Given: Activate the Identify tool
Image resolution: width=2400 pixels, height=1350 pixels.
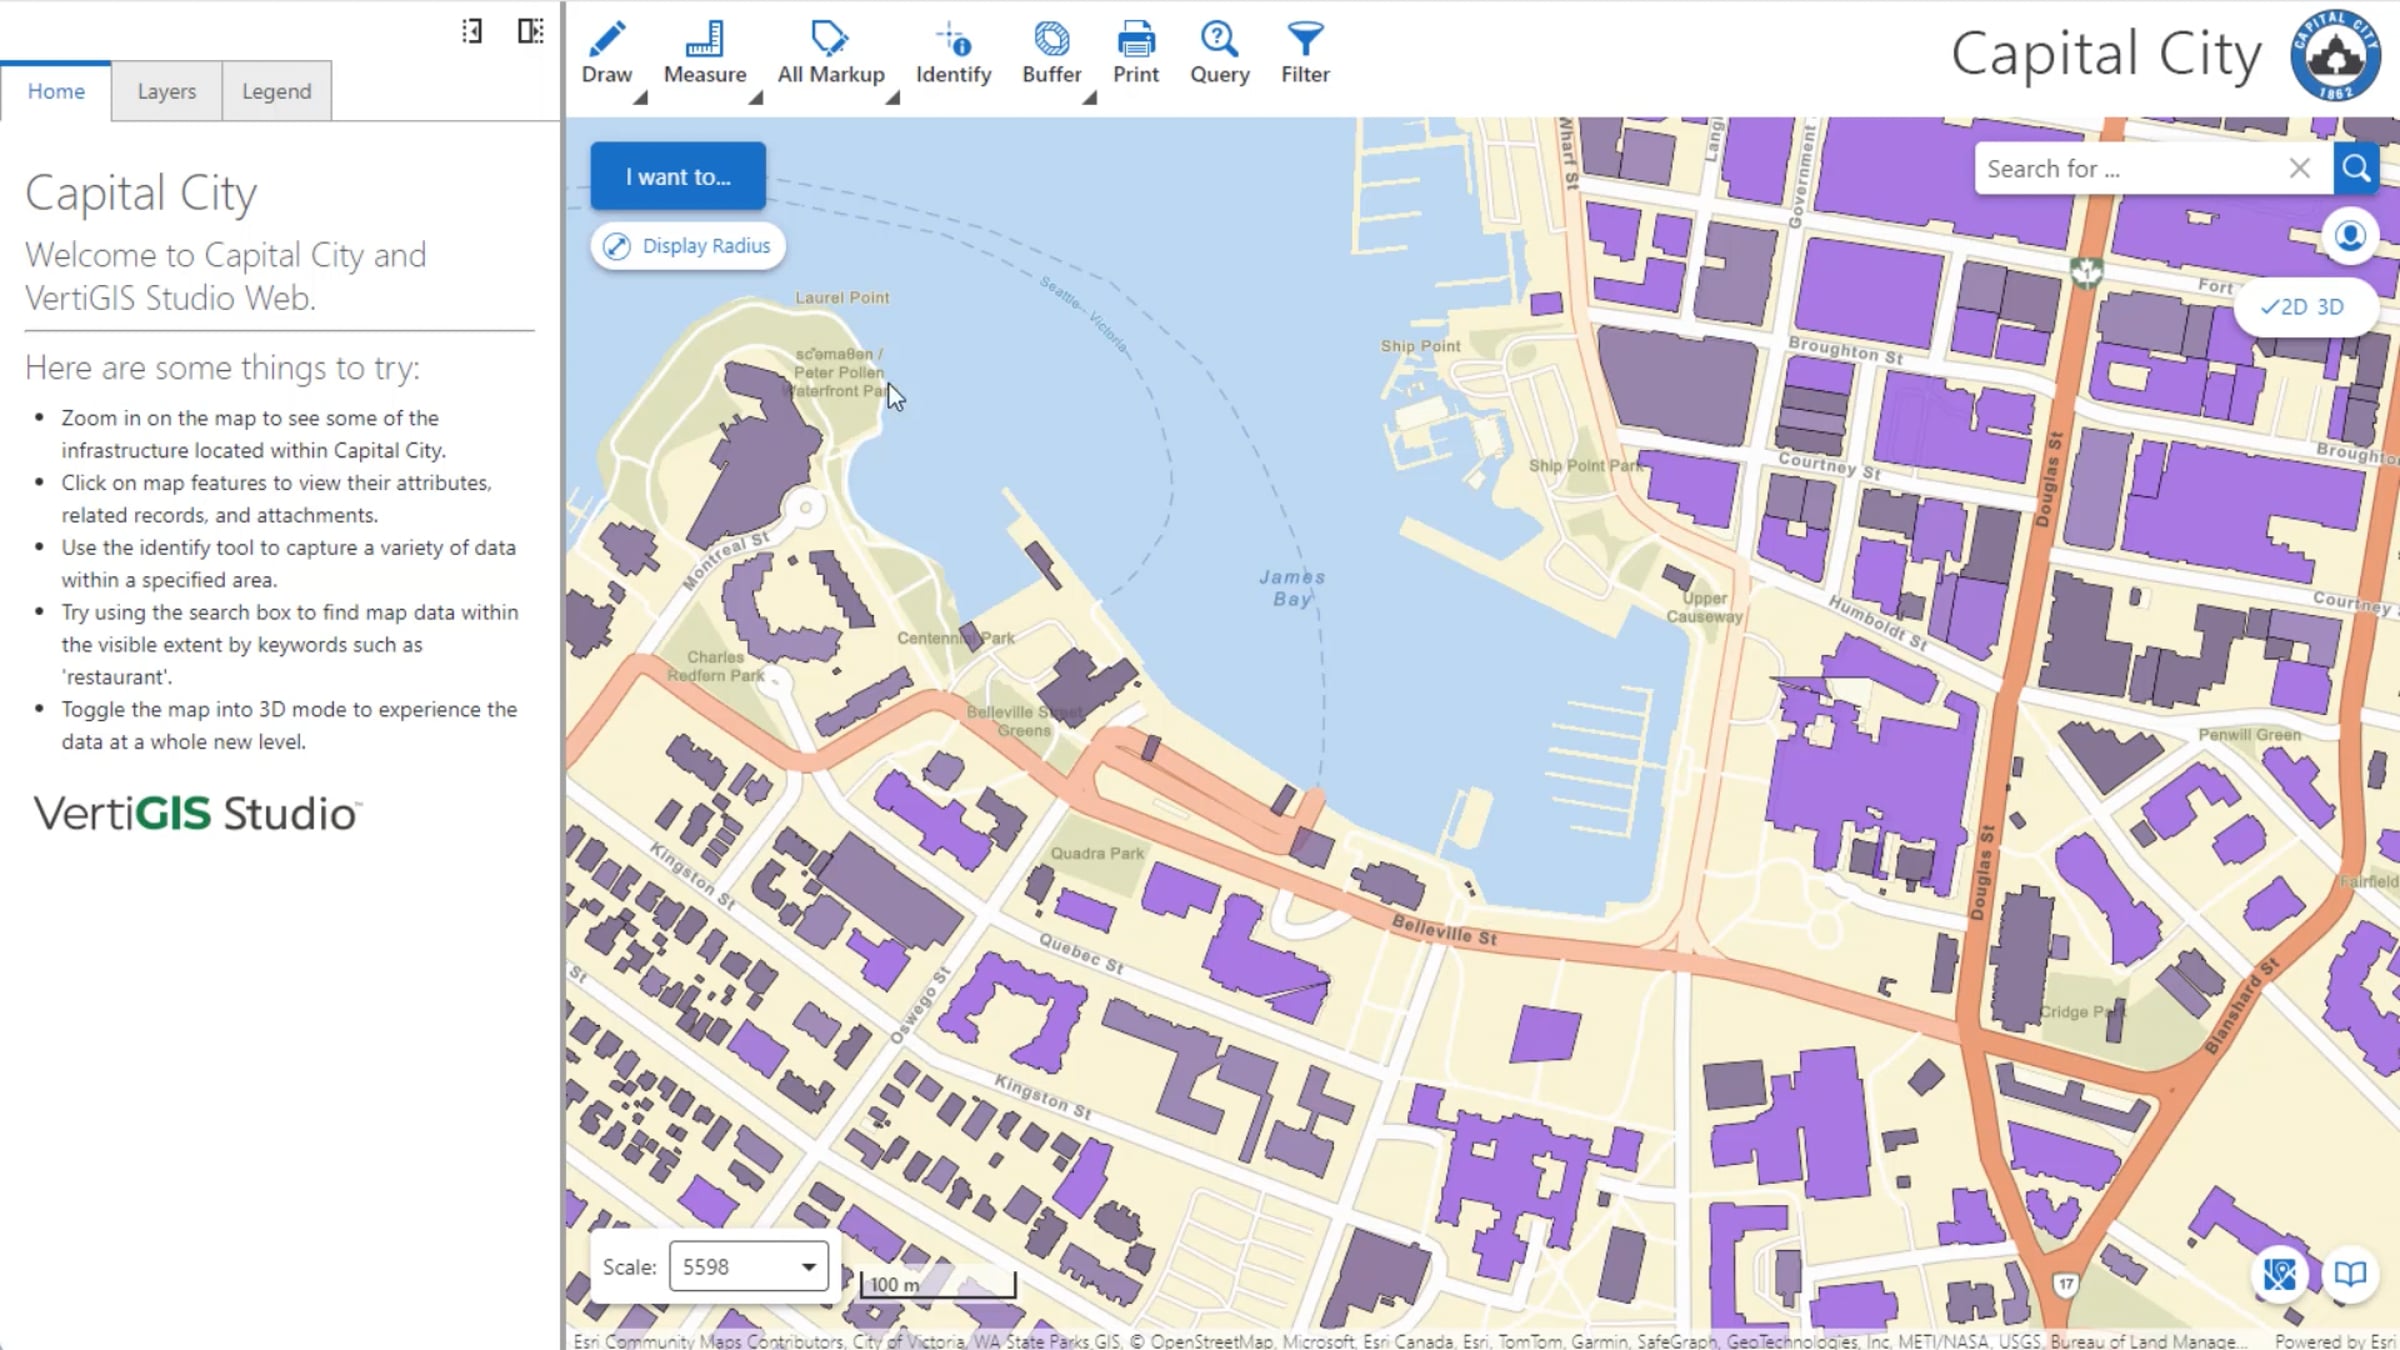Looking at the screenshot, I should coord(953,53).
